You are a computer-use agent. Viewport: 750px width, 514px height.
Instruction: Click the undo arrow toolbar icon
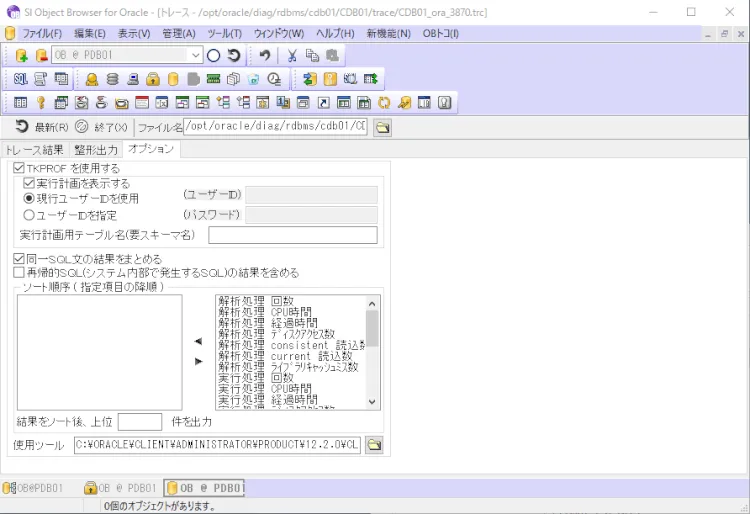[265, 55]
